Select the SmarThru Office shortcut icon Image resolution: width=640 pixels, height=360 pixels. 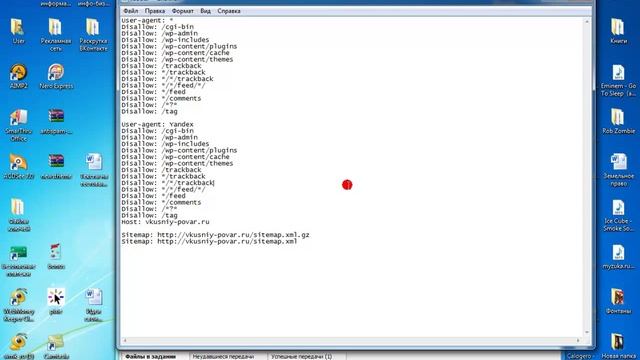pyautogui.click(x=18, y=125)
